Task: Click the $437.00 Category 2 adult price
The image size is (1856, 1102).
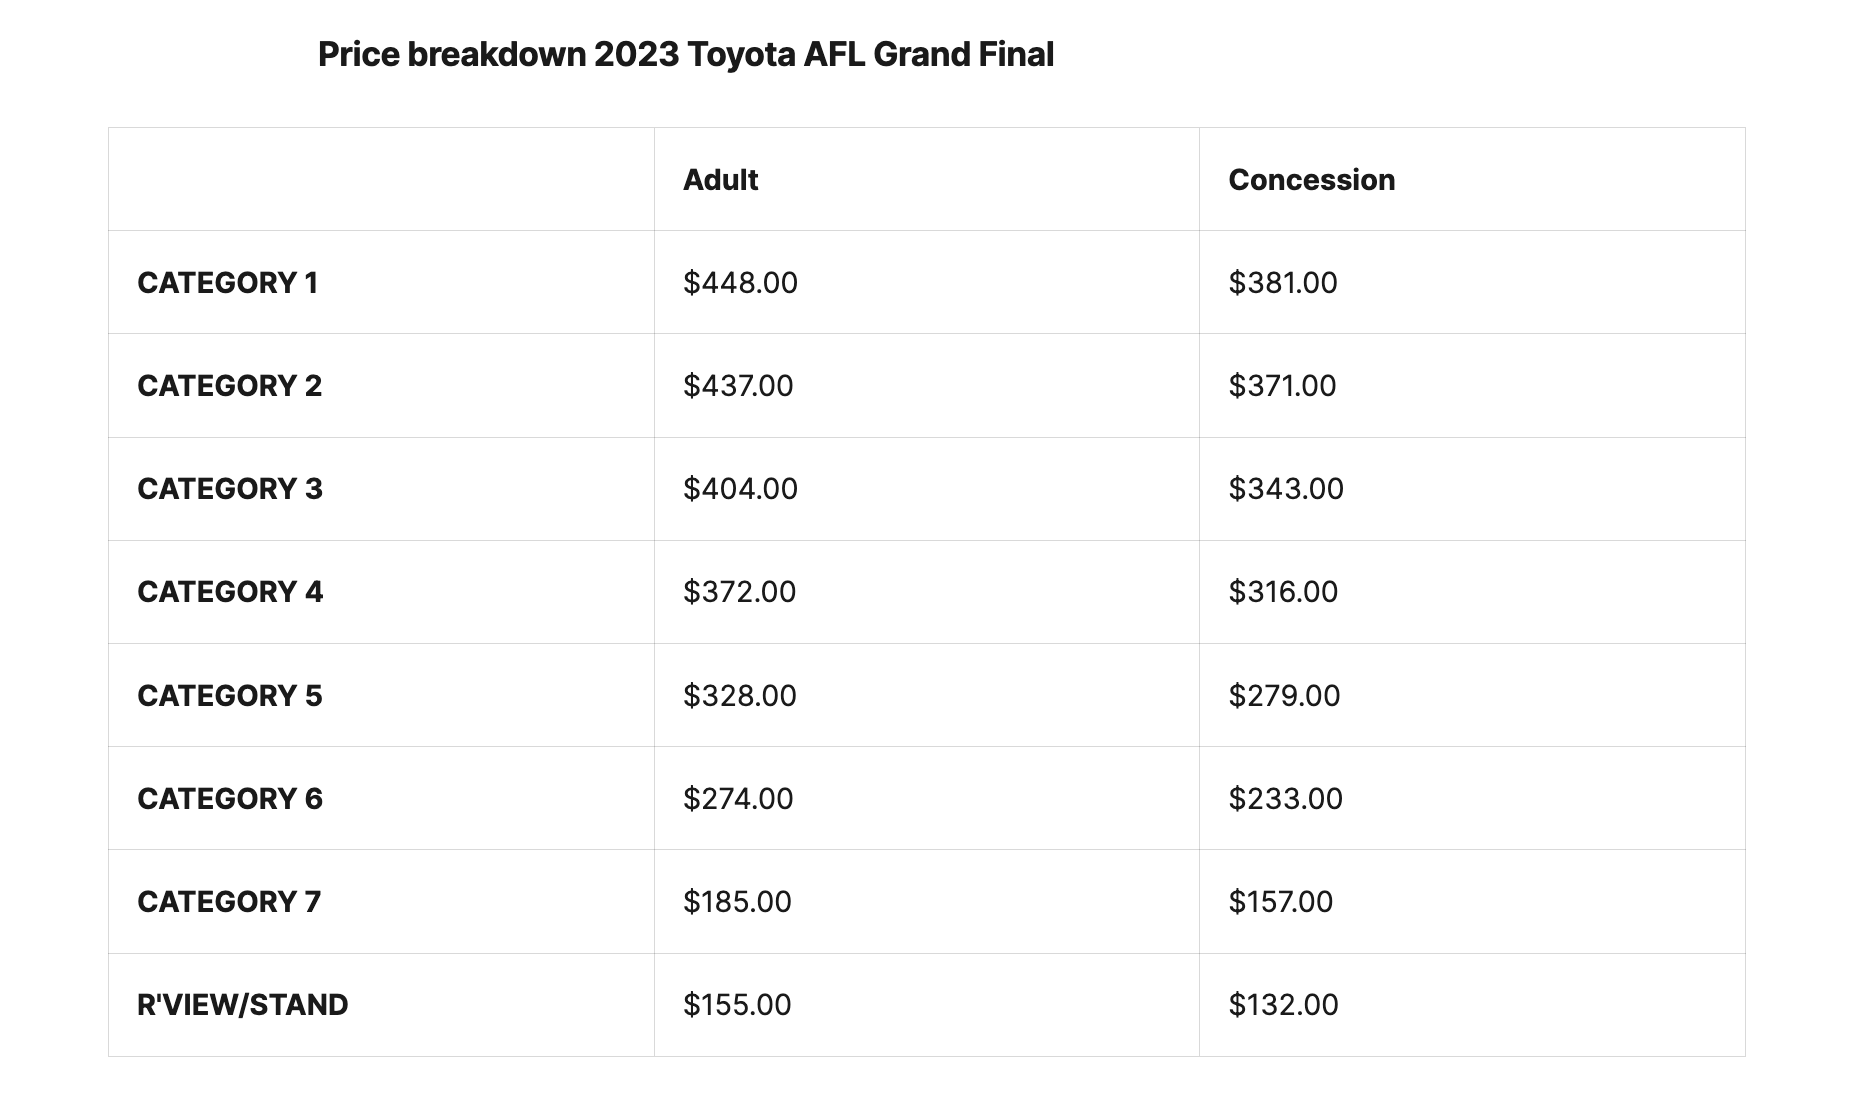Action: (738, 386)
